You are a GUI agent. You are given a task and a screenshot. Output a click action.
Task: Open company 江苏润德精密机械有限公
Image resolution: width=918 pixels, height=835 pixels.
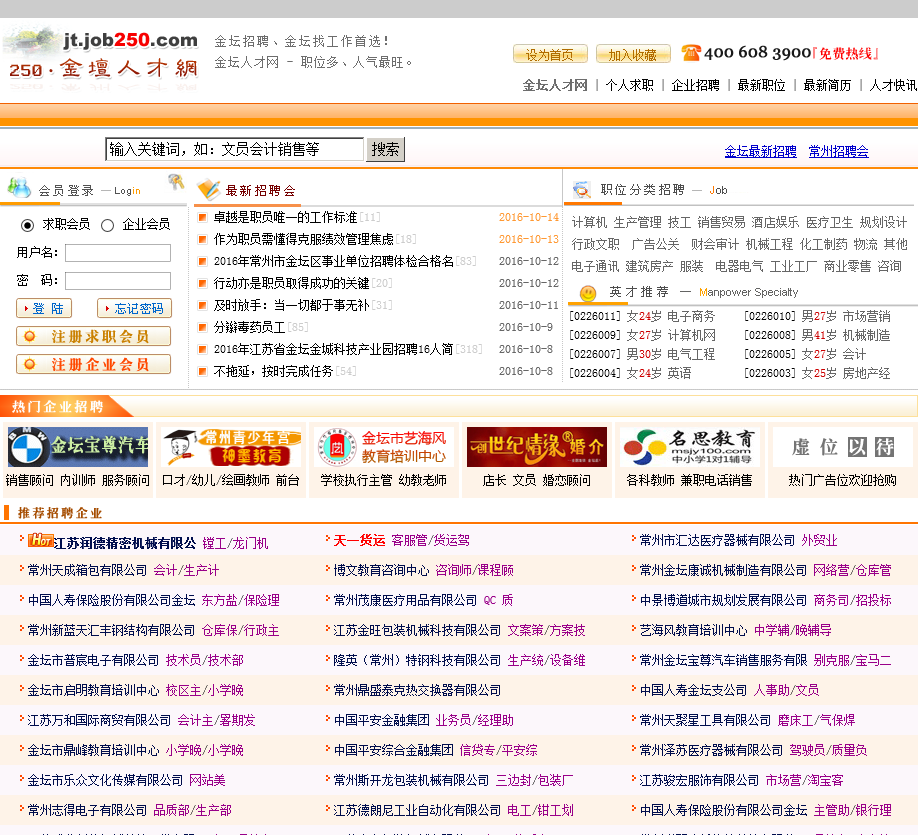click(125, 543)
